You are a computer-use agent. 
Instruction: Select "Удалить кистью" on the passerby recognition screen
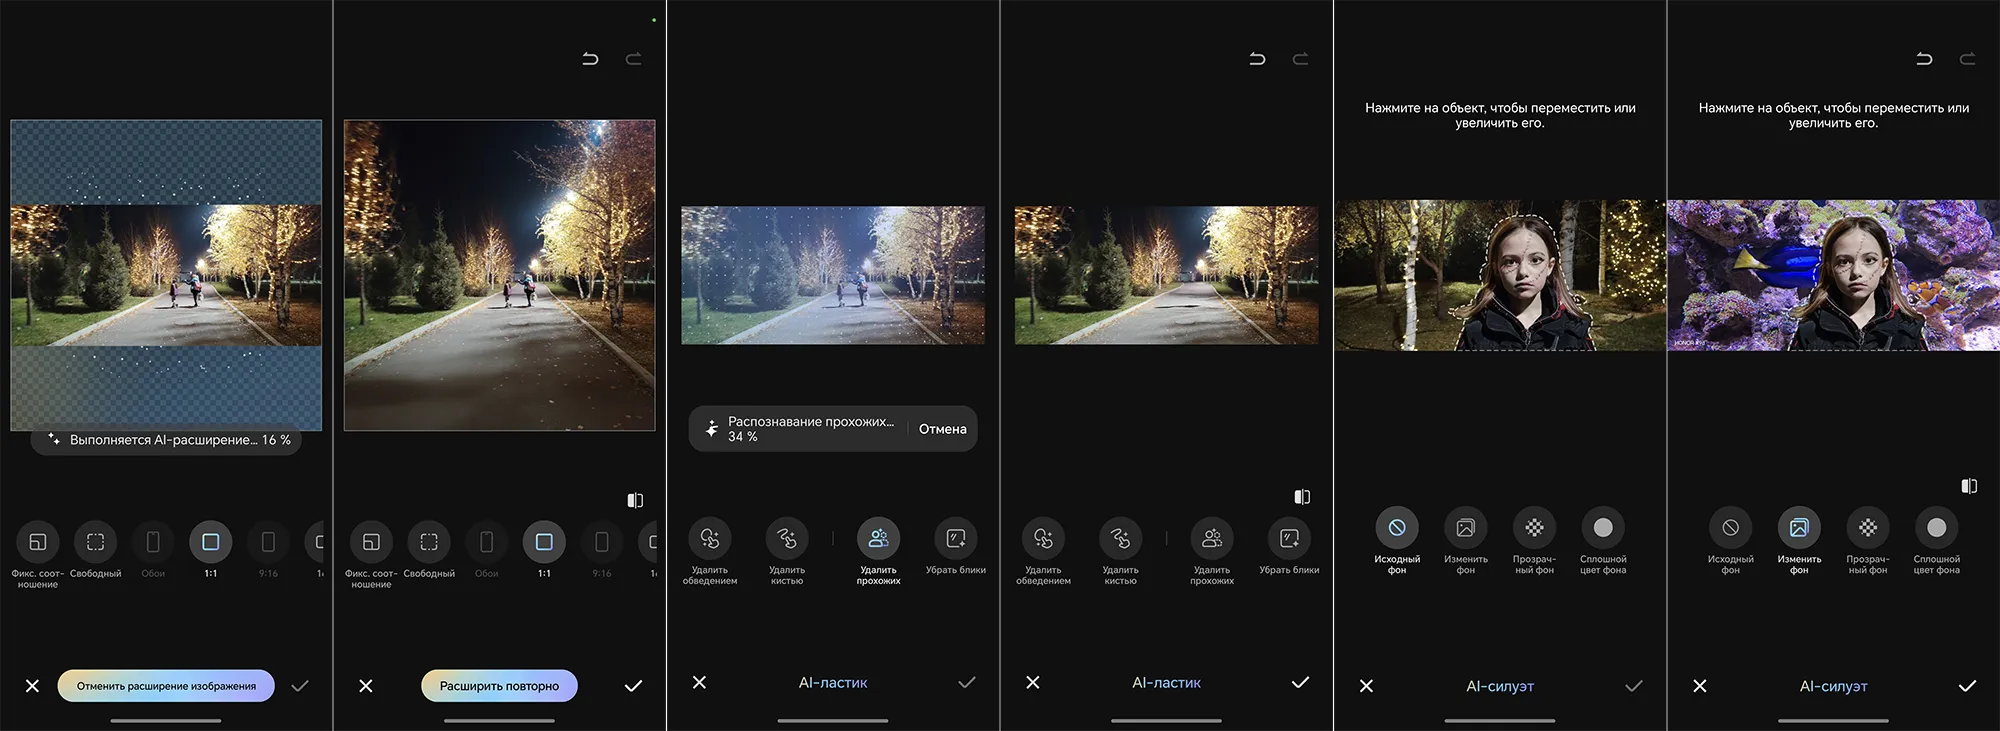click(x=787, y=539)
